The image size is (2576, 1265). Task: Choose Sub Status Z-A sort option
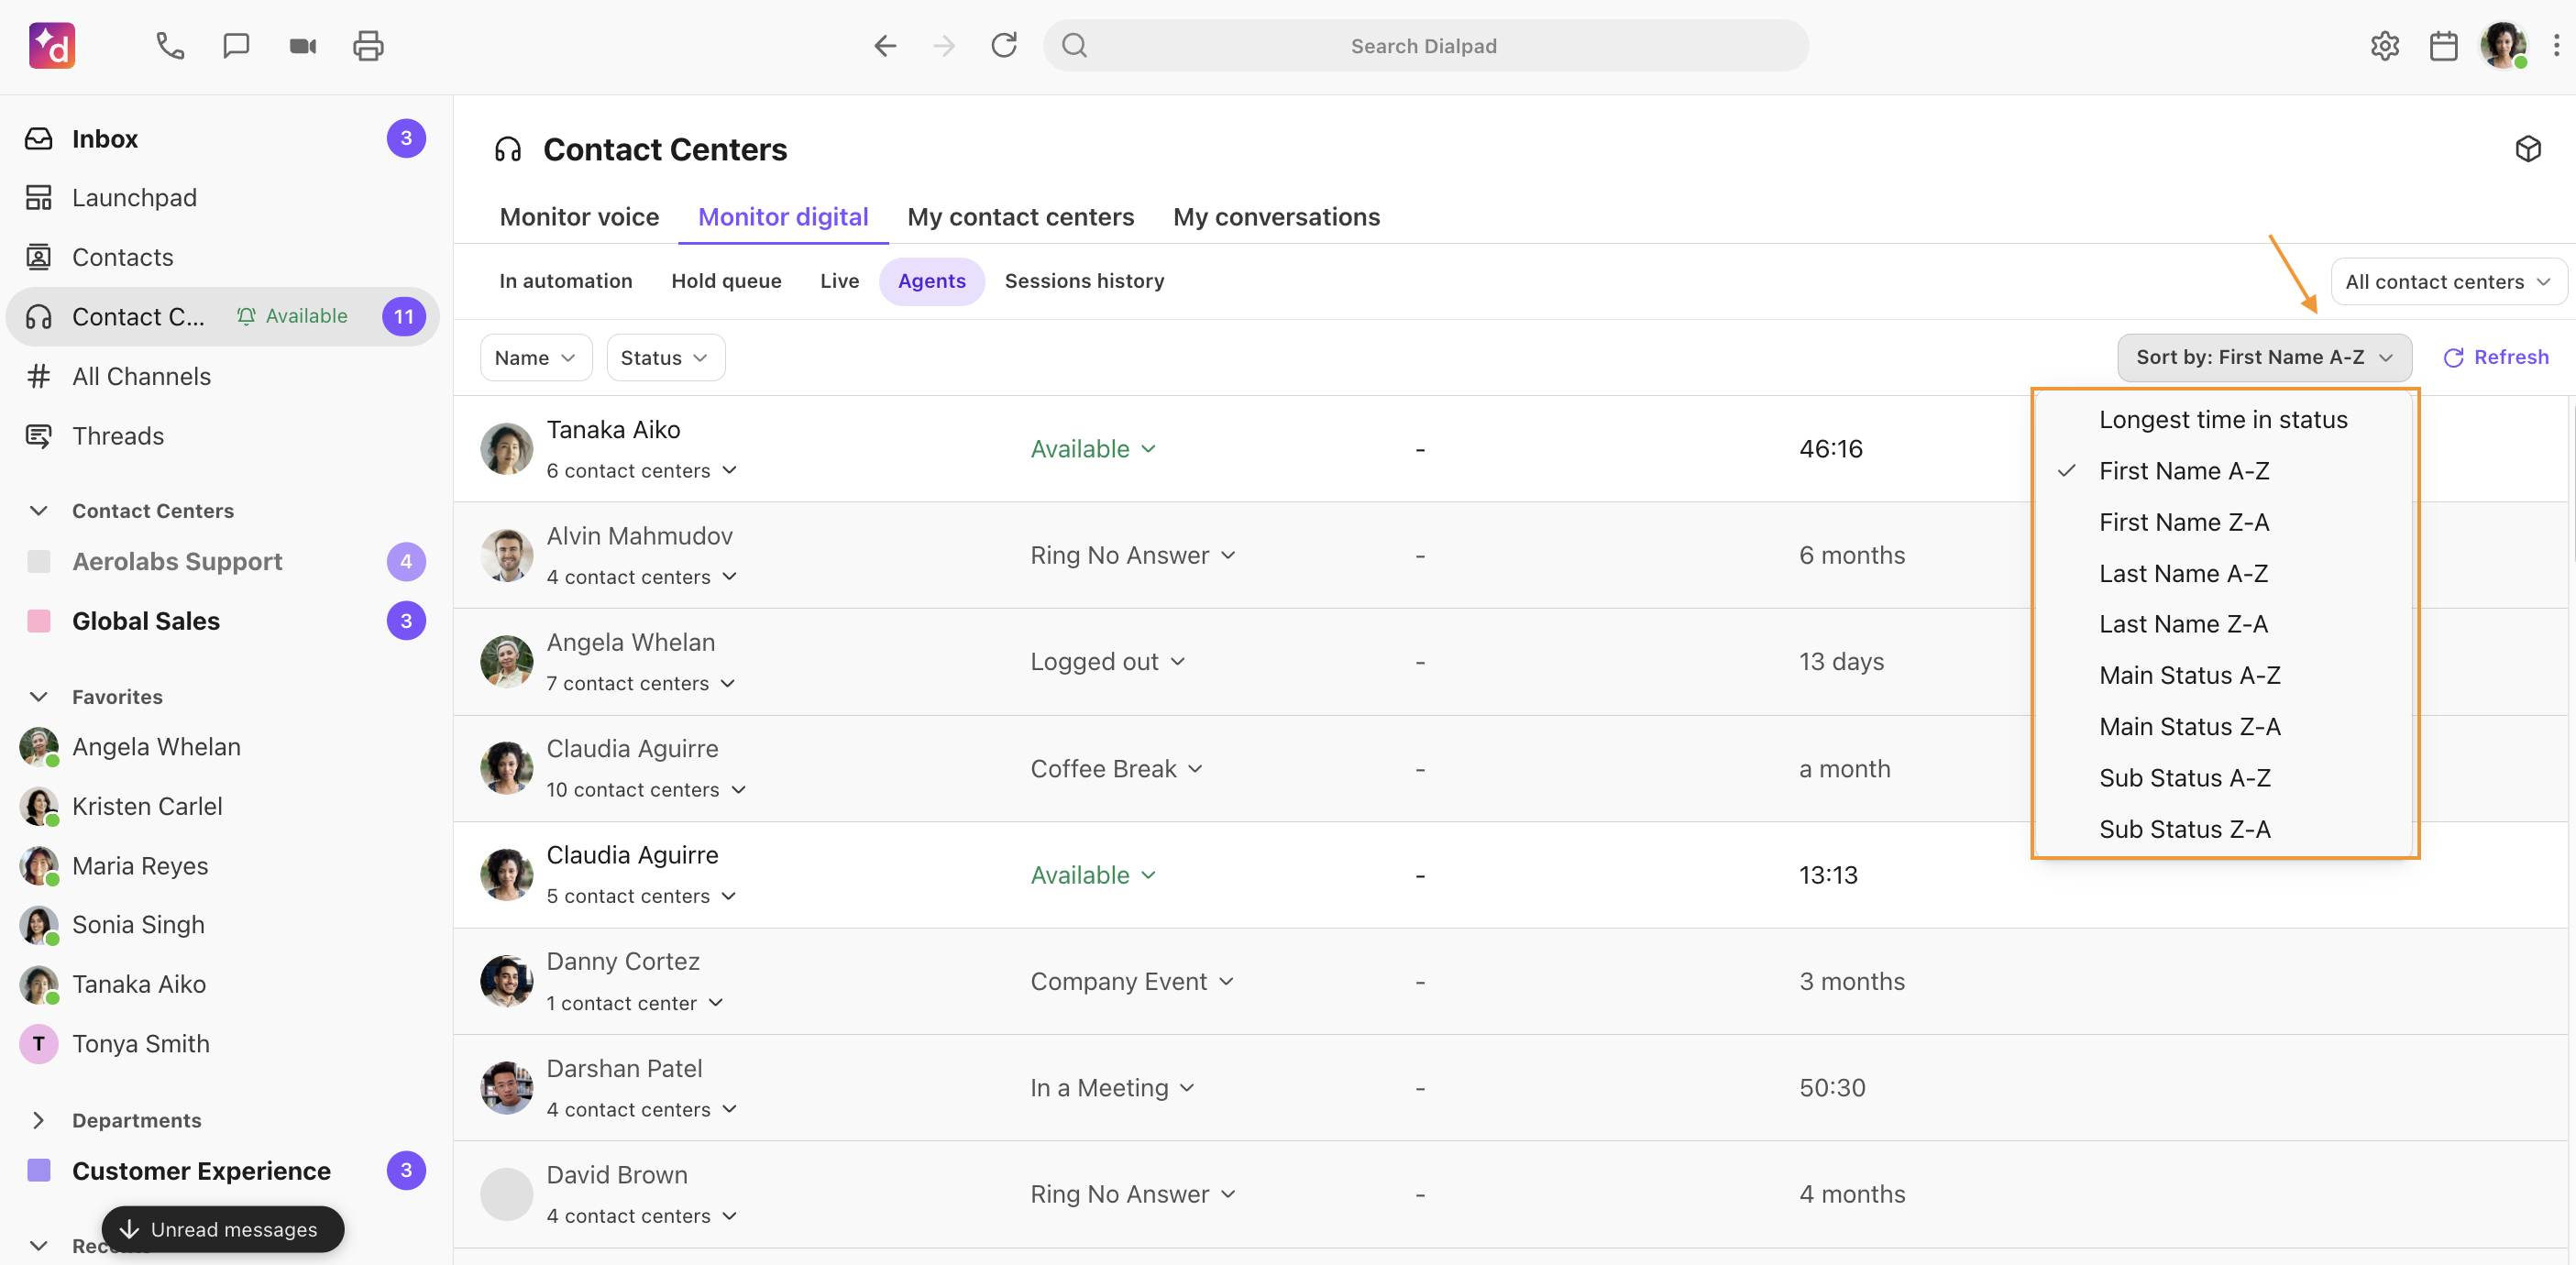(2225, 829)
